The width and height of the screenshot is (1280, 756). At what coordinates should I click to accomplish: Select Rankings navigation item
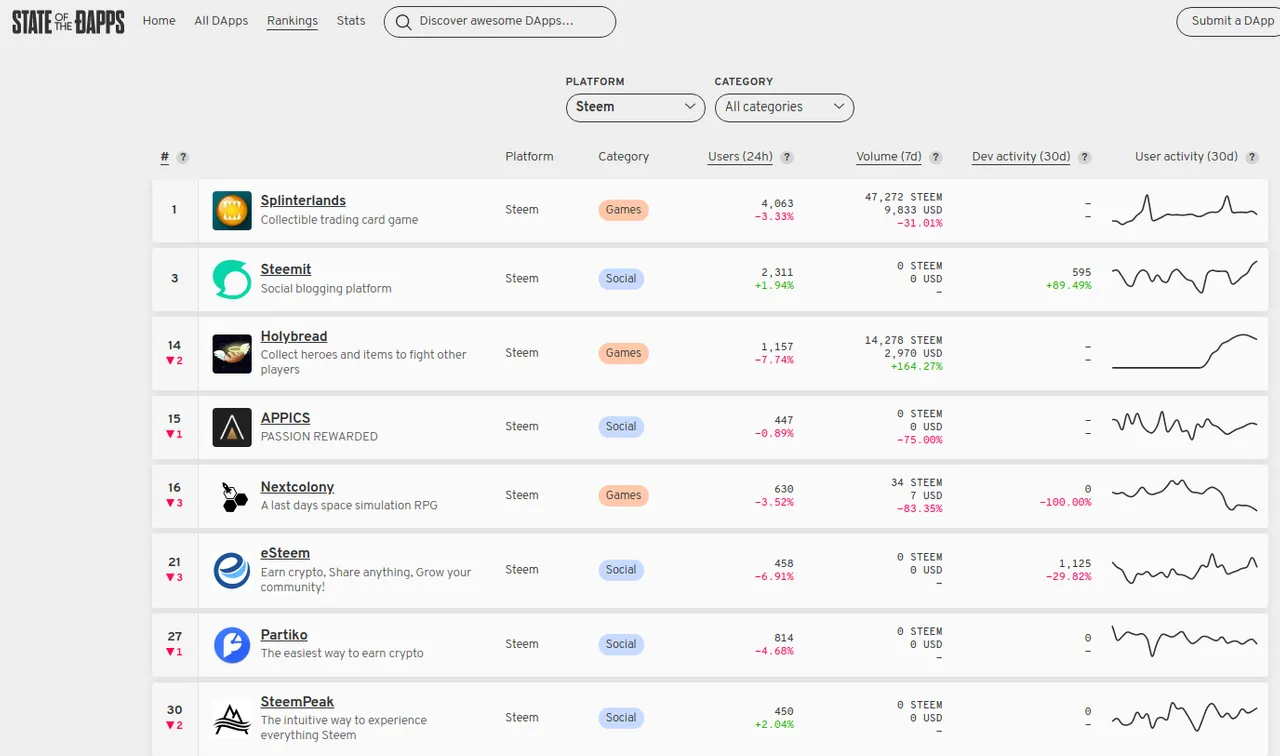pyautogui.click(x=292, y=21)
